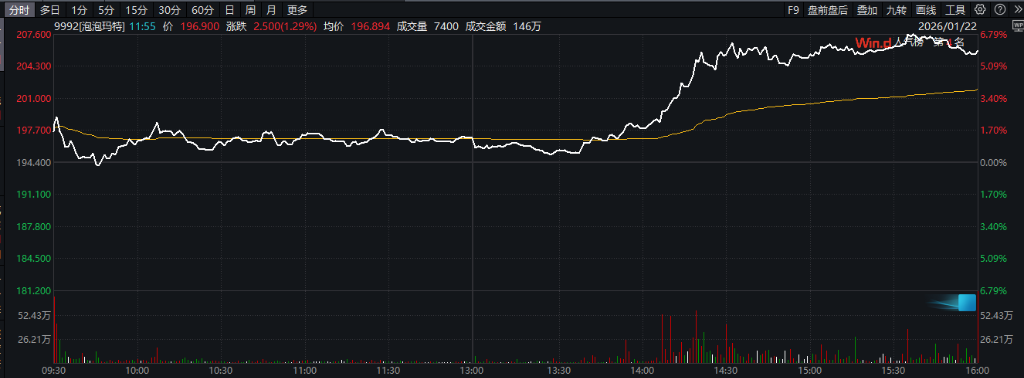The image size is (1024, 378).
Task: Open the 画线 drawing tools
Action: pyautogui.click(x=925, y=10)
